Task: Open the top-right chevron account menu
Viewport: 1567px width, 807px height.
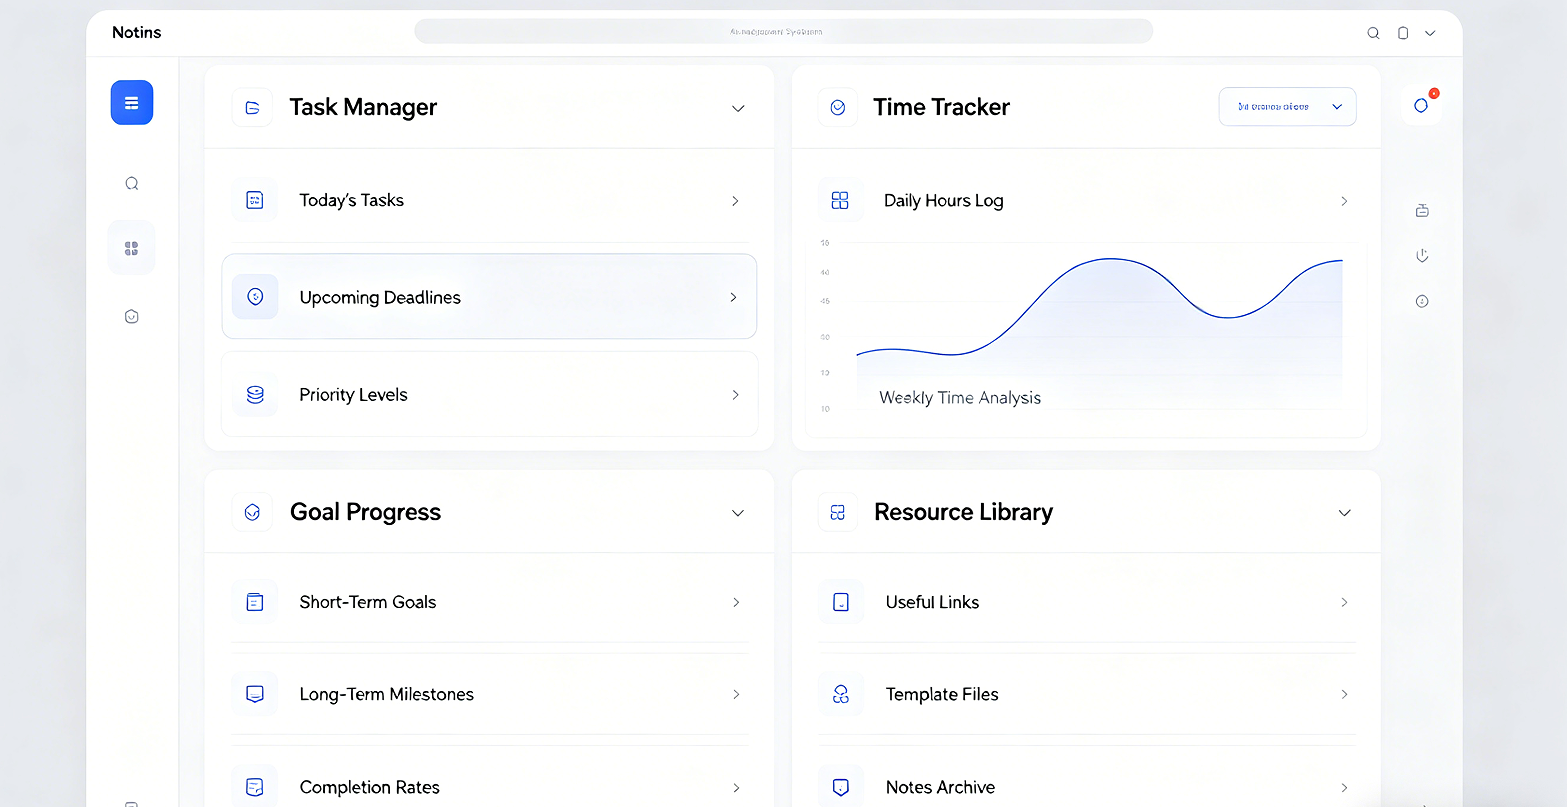Action: 1430,33
